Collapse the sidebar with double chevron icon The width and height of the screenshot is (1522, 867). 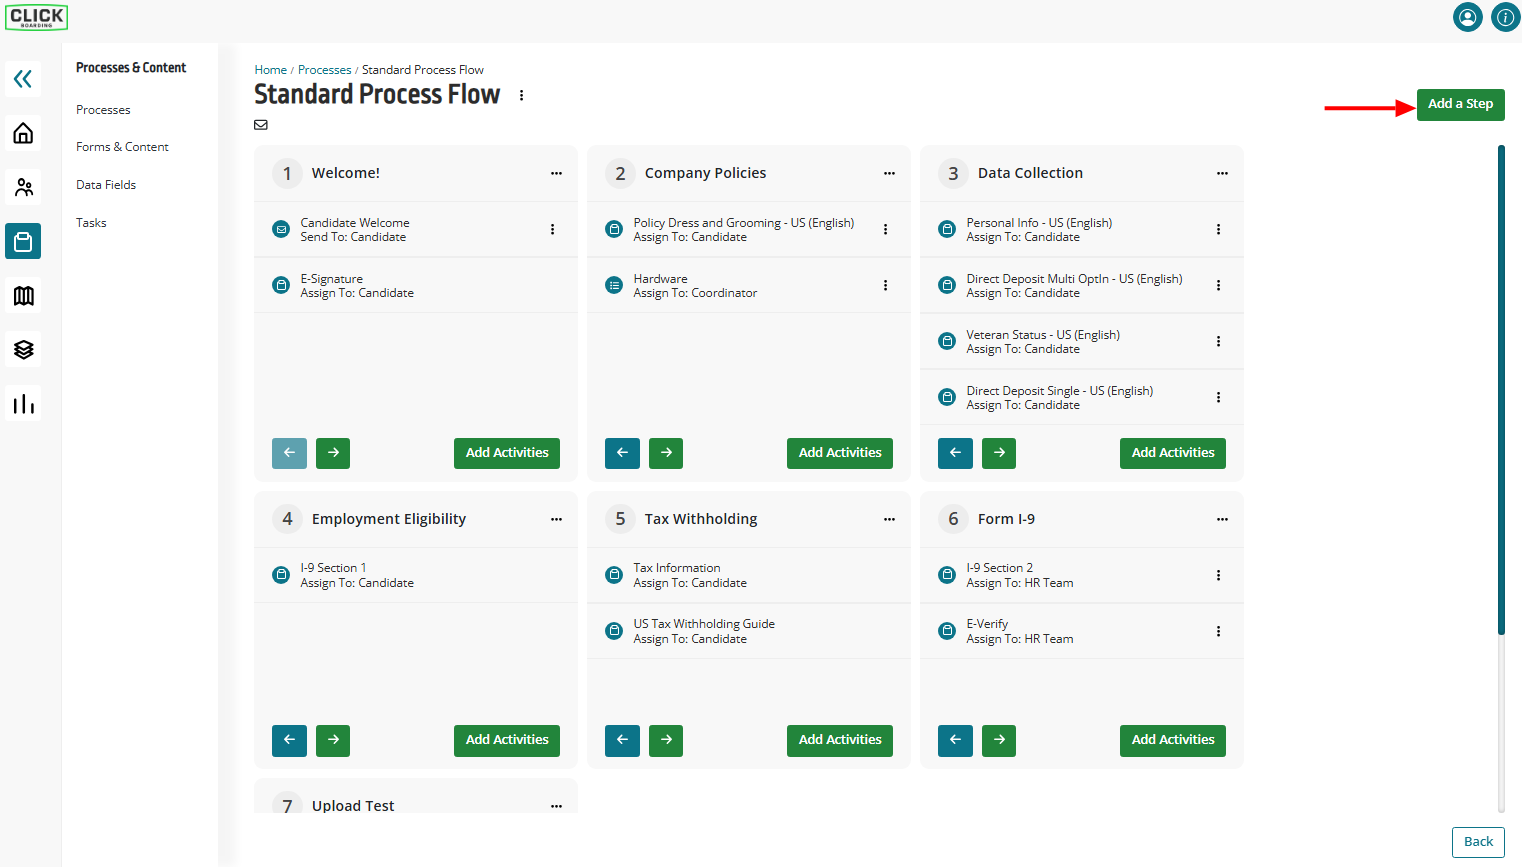(23, 79)
